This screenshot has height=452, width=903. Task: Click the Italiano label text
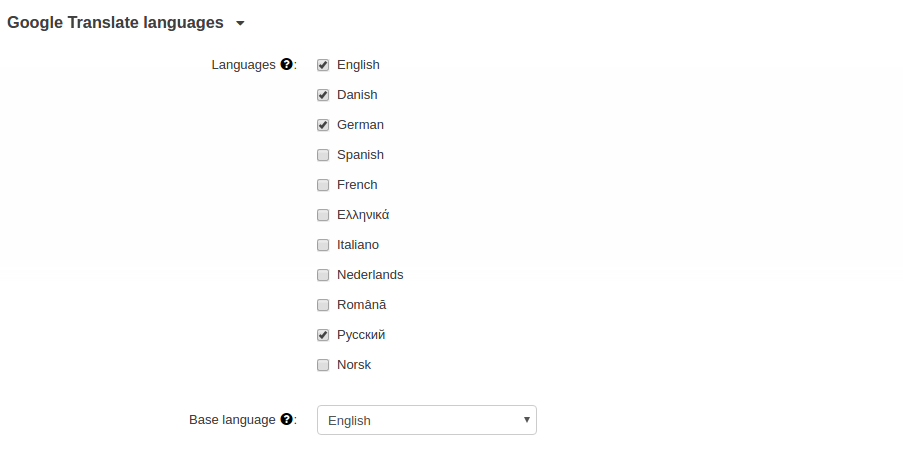point(358,245)
